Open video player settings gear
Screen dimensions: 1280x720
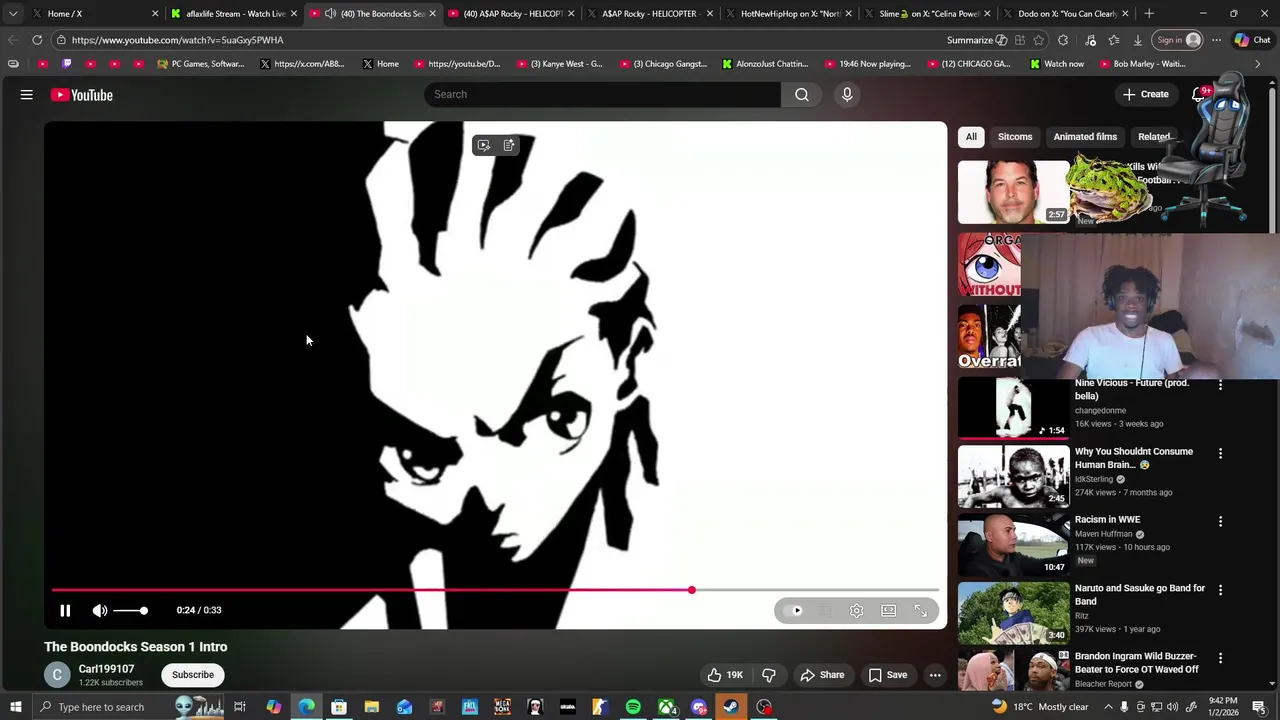pyautogui.click(x=857, y=610)
